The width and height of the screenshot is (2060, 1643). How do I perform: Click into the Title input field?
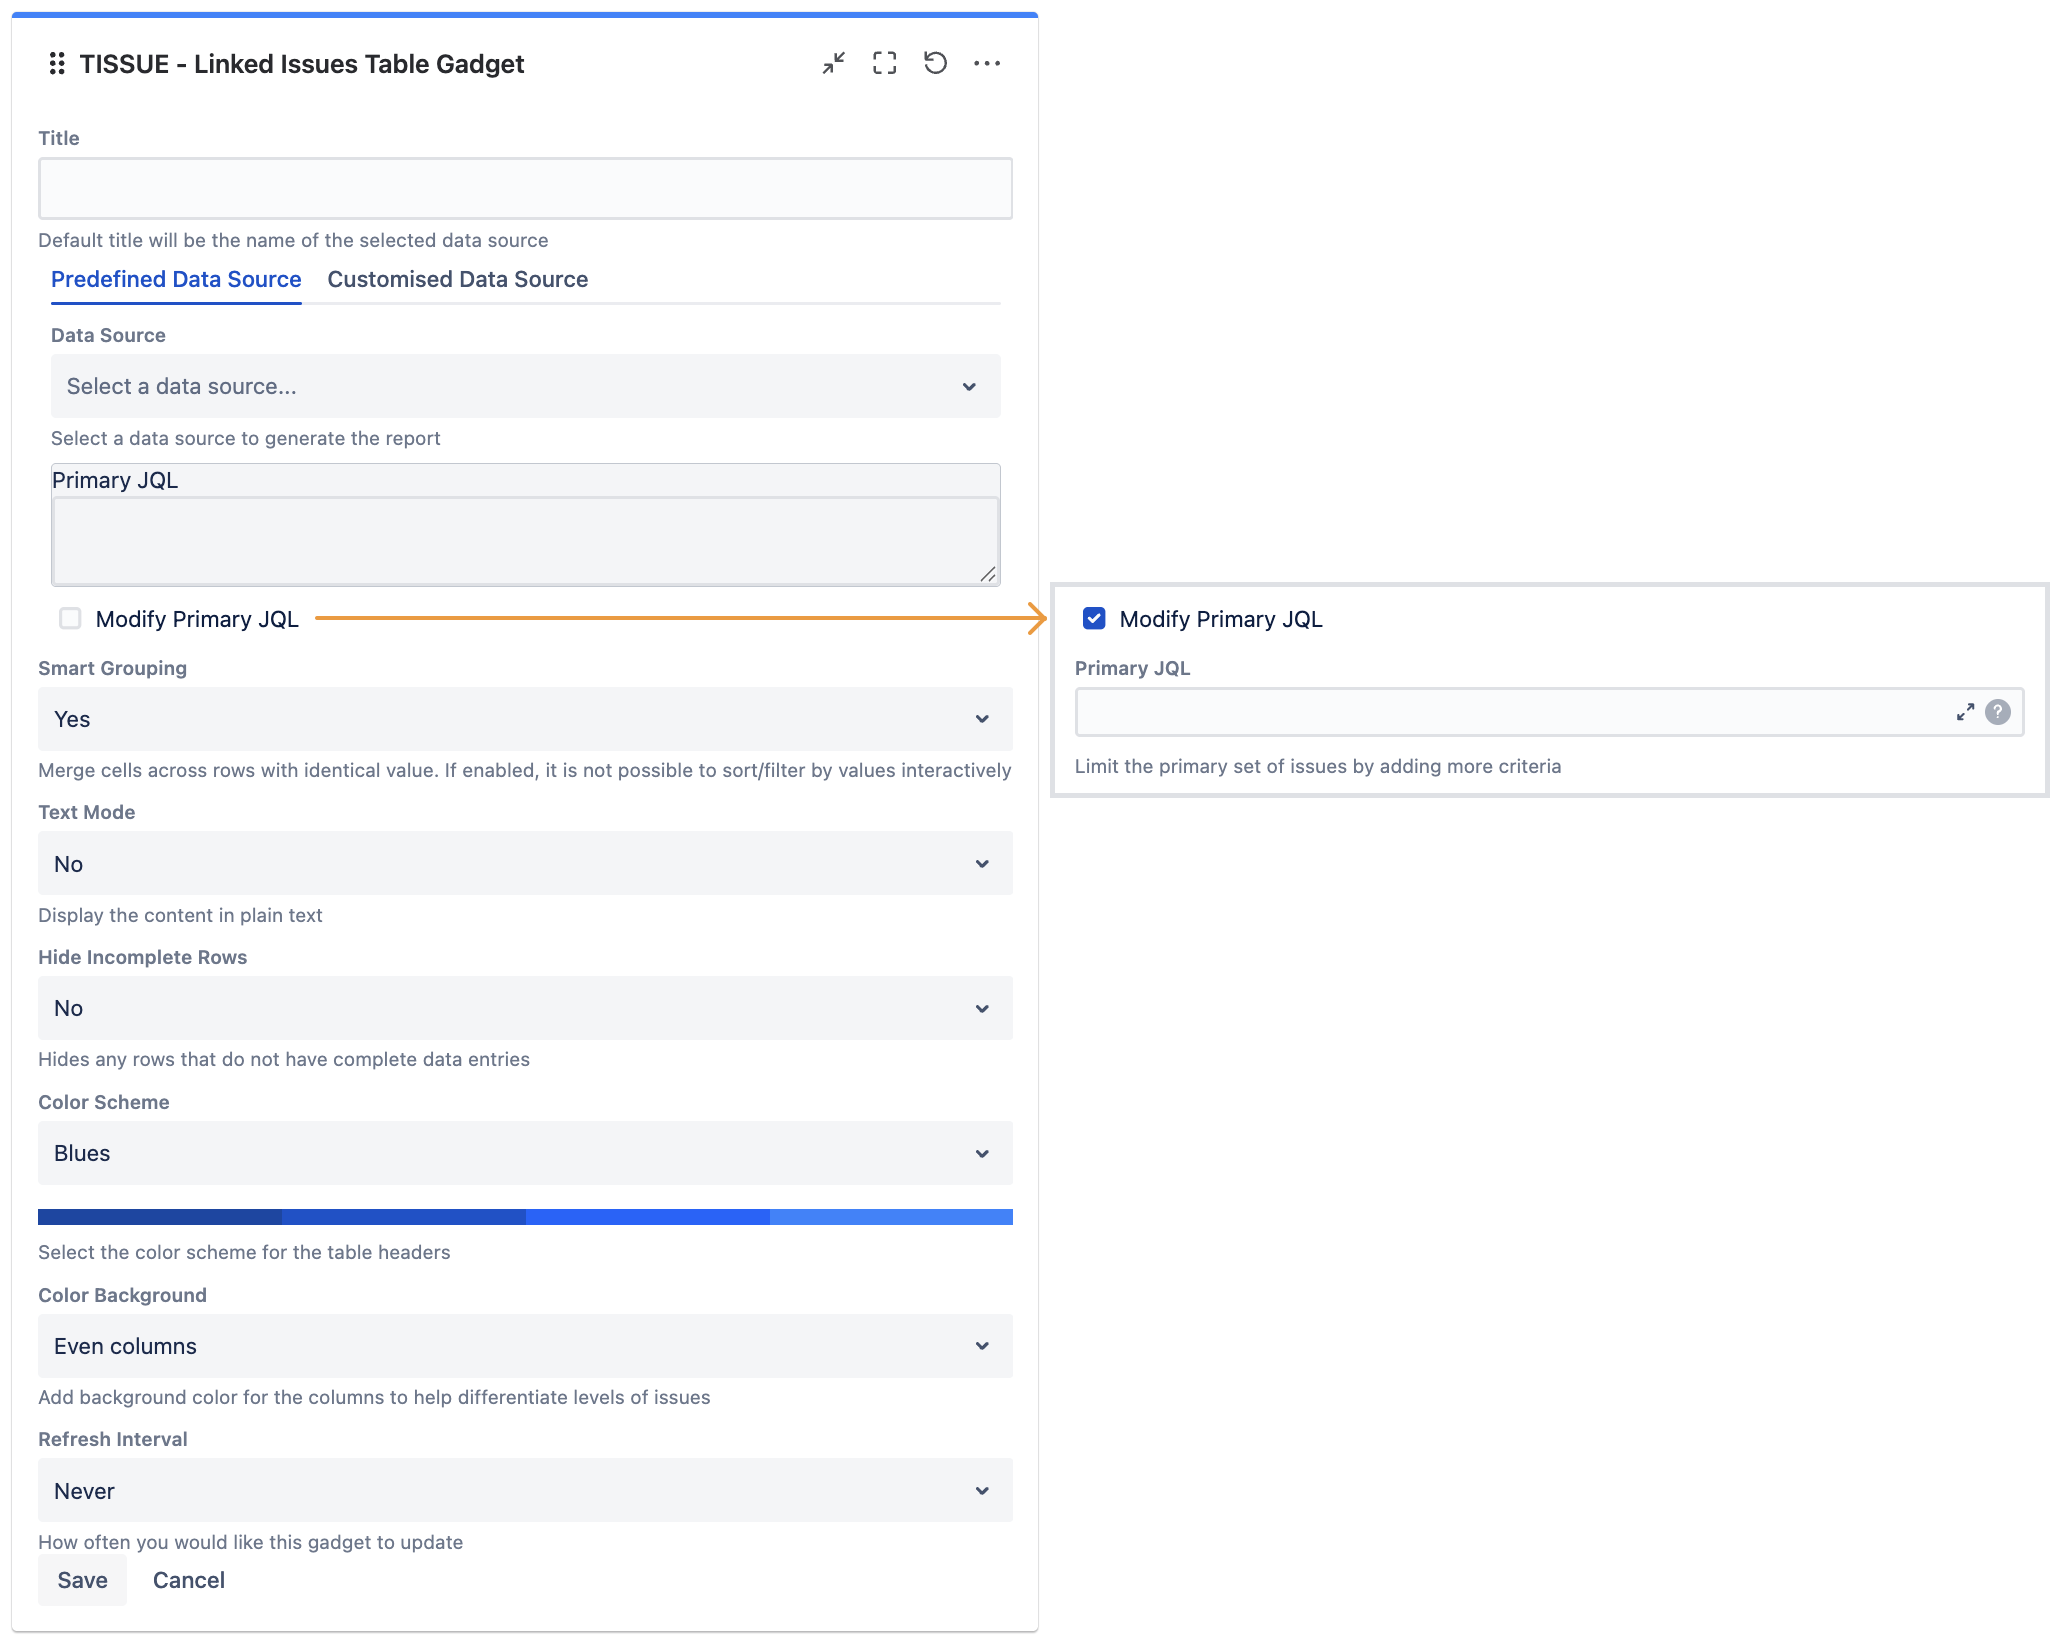(x=525, y=189)
